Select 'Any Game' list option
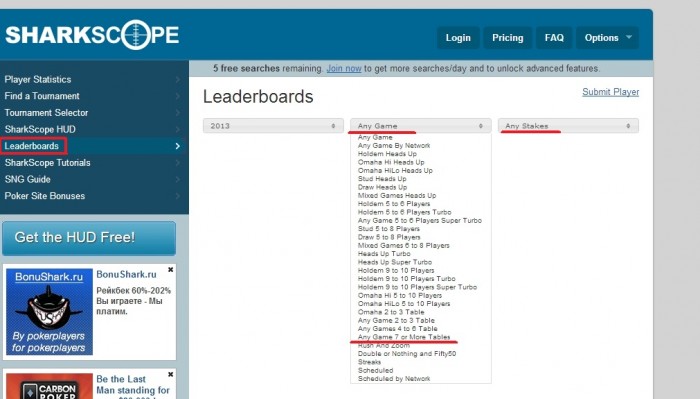The image size is (700, 399). click(x=375, y=137)
